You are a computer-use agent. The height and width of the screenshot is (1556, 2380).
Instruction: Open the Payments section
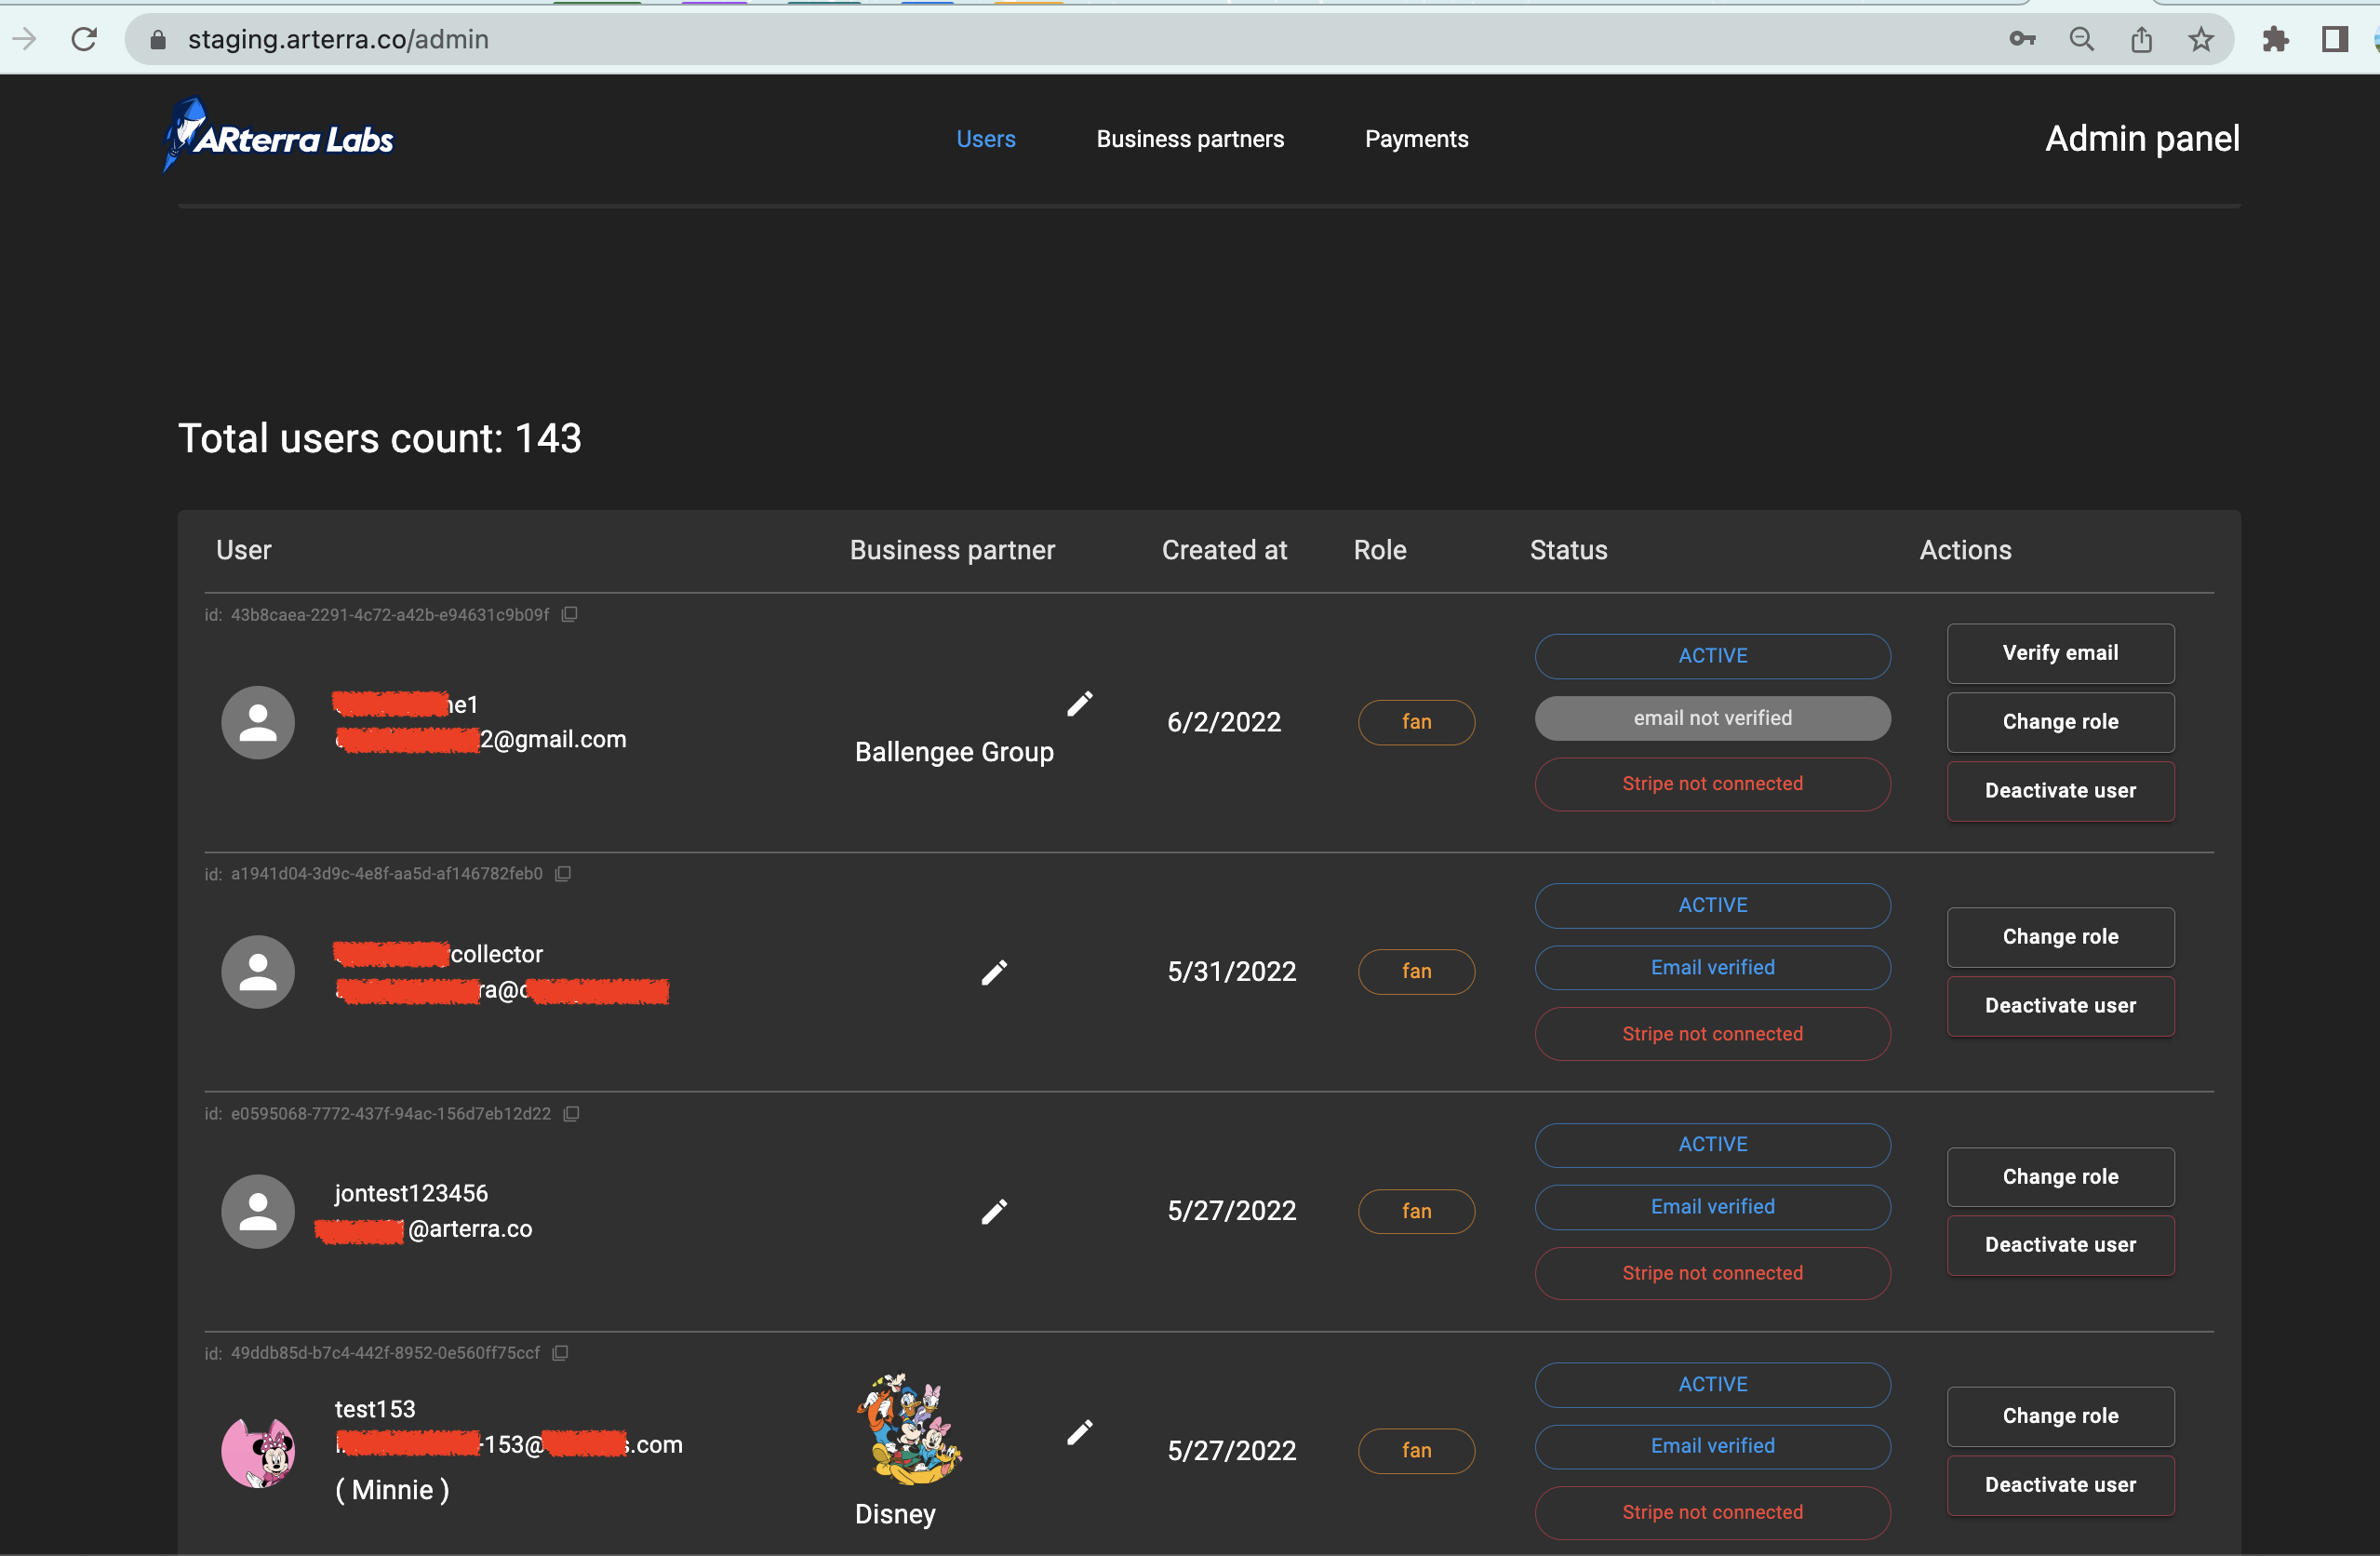1416,139
